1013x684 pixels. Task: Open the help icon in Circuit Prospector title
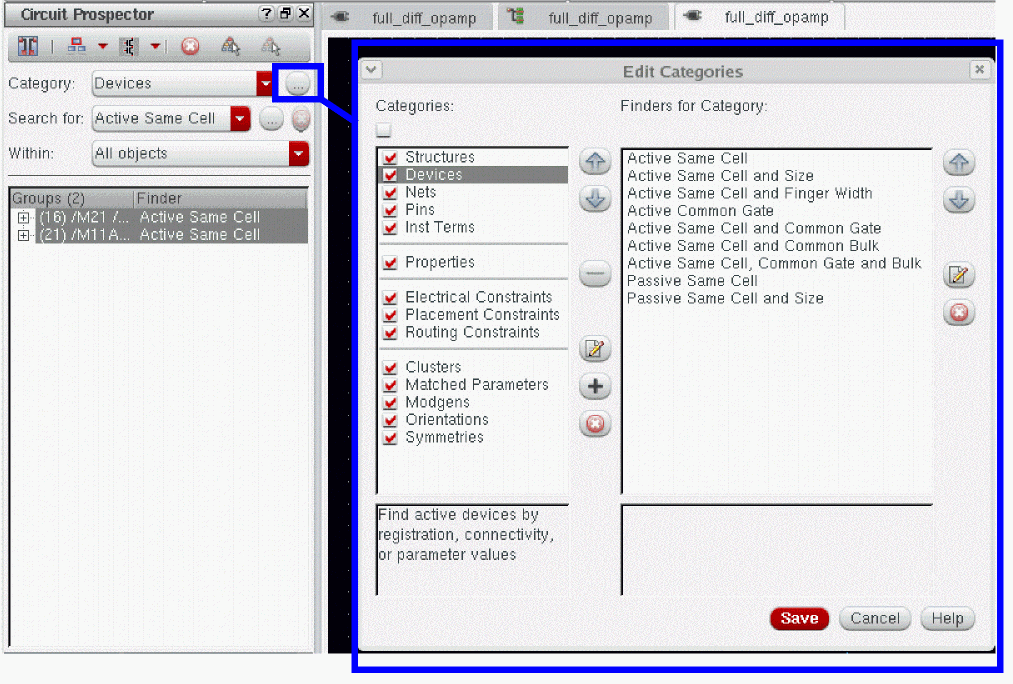click(x=266, y=14)
